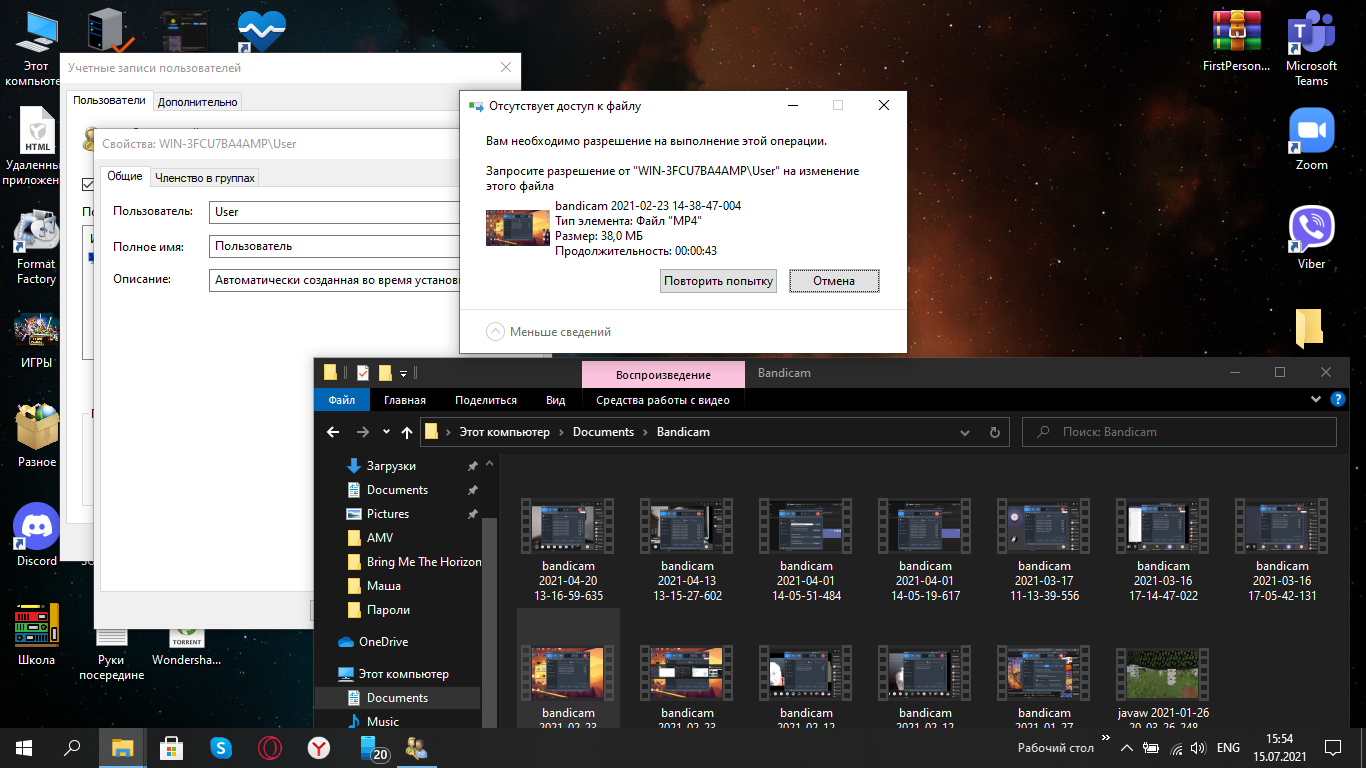The height and width of the screenshot is (768, 1366).
Task: Select video bandicam 2021-03-17 11-13-39-556
Action: coord(1044,551)
